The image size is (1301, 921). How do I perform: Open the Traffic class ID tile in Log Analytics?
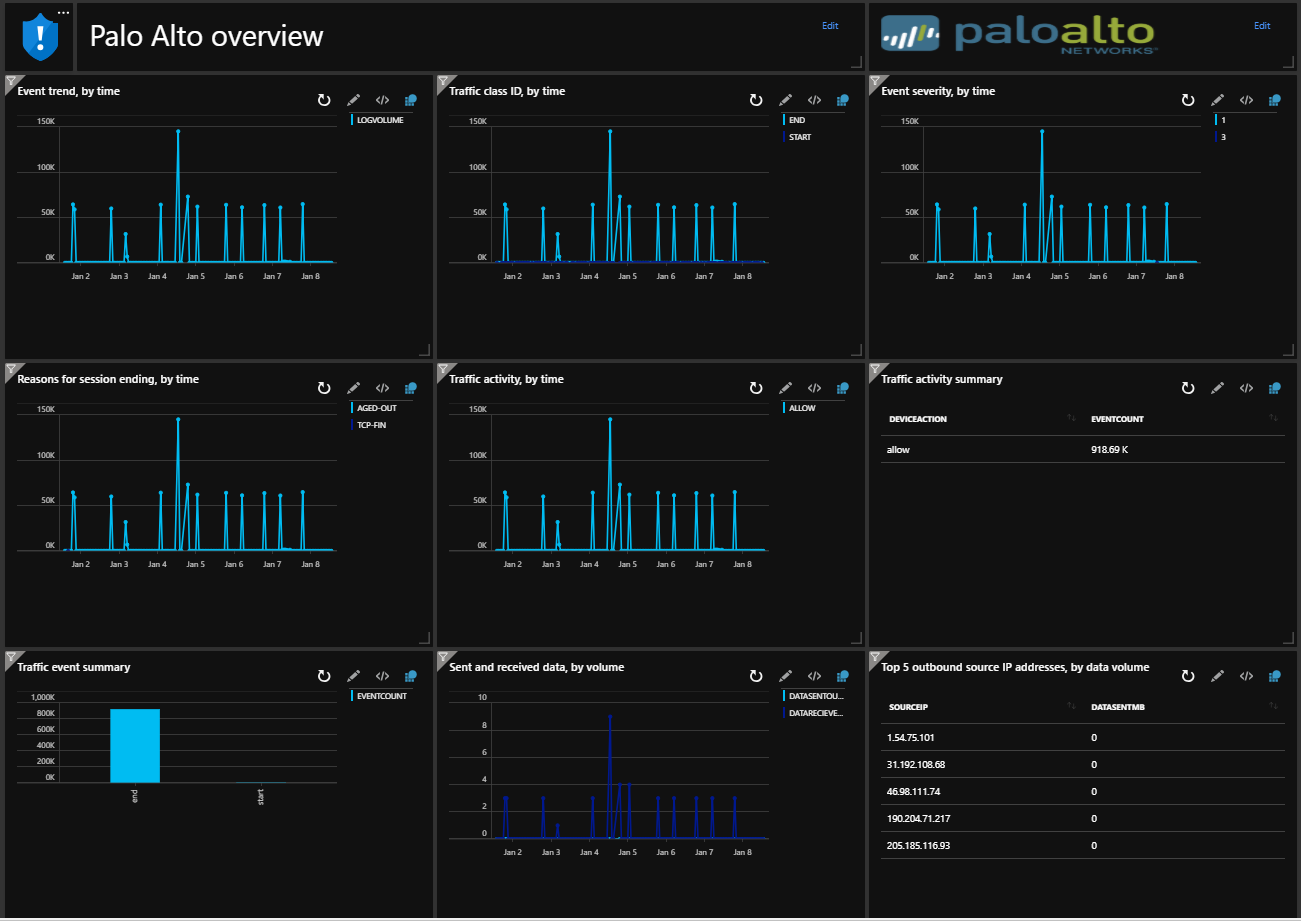click(x=843, y=100)
